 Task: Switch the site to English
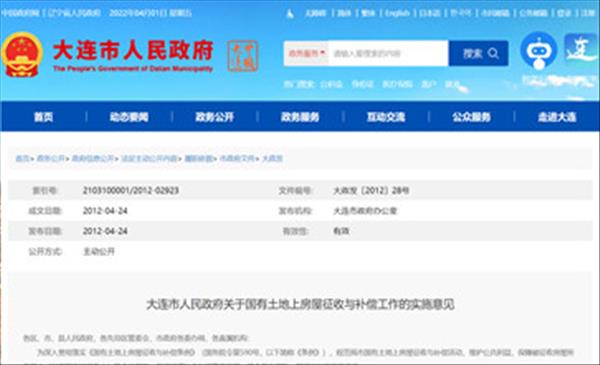[x=397, y=13]
